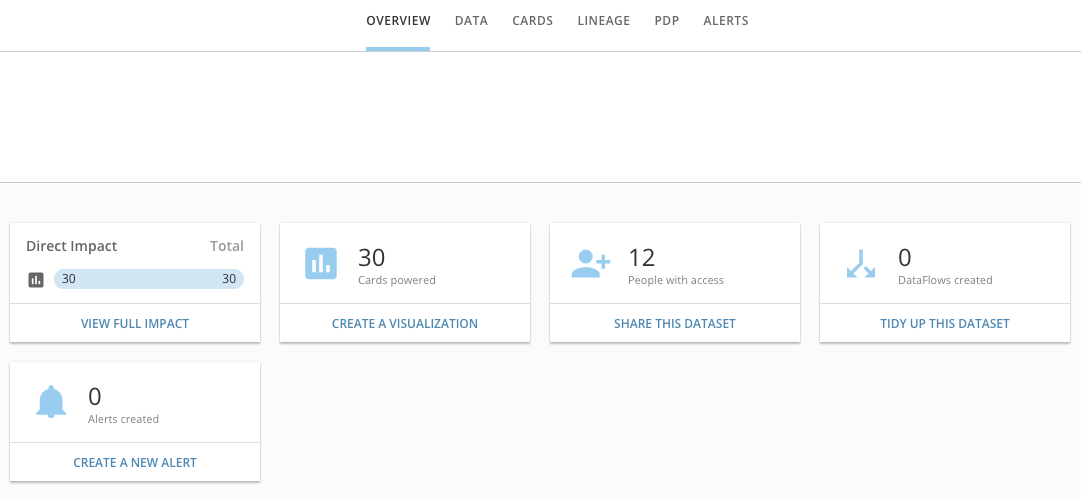Image resolution: width=1081 pixels, height=498 pixels.
Task: Select the PDP tab
Action: tap(667, 21)
